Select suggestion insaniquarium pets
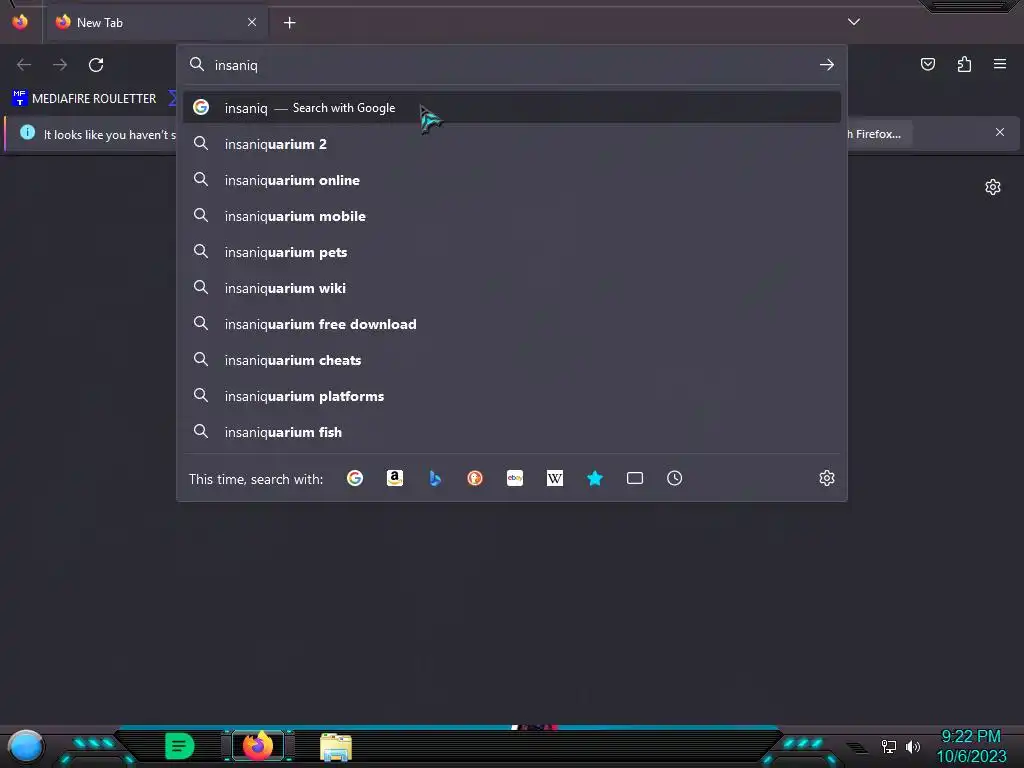Viewport: 1024px width, 768px height. 512,252
